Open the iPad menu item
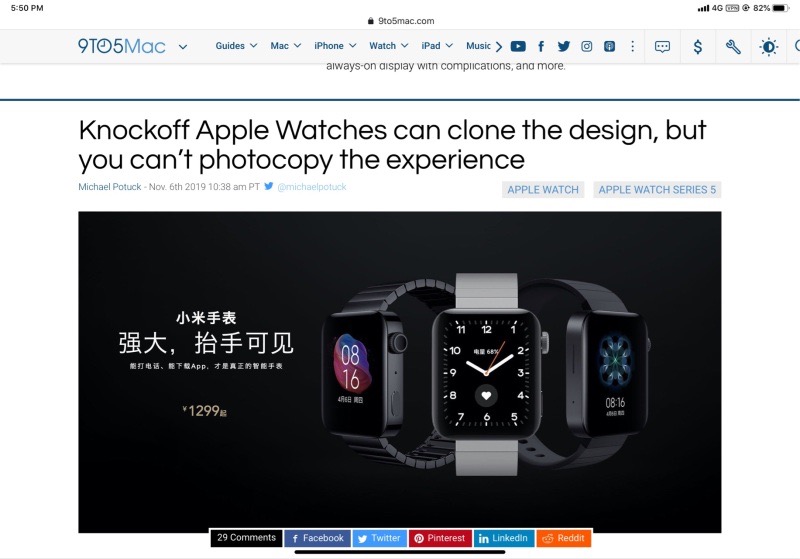This screenshot has width=800, height=559. (x=437, y=46)
